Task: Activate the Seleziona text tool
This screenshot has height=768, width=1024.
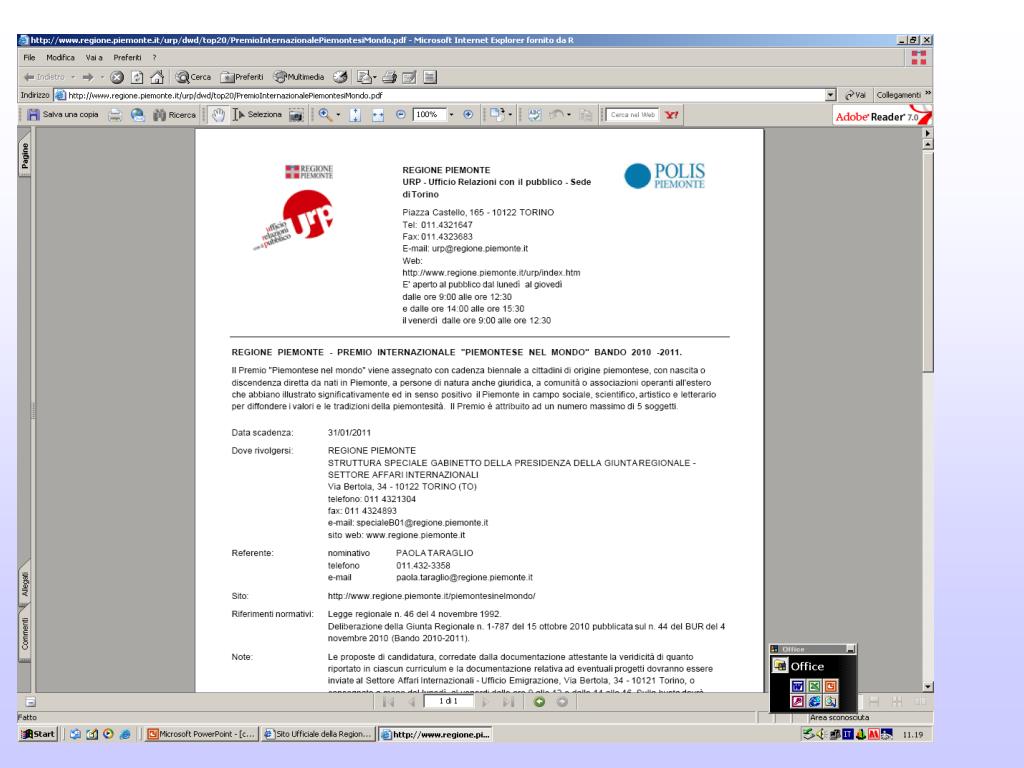Action: tap(257, 115)
